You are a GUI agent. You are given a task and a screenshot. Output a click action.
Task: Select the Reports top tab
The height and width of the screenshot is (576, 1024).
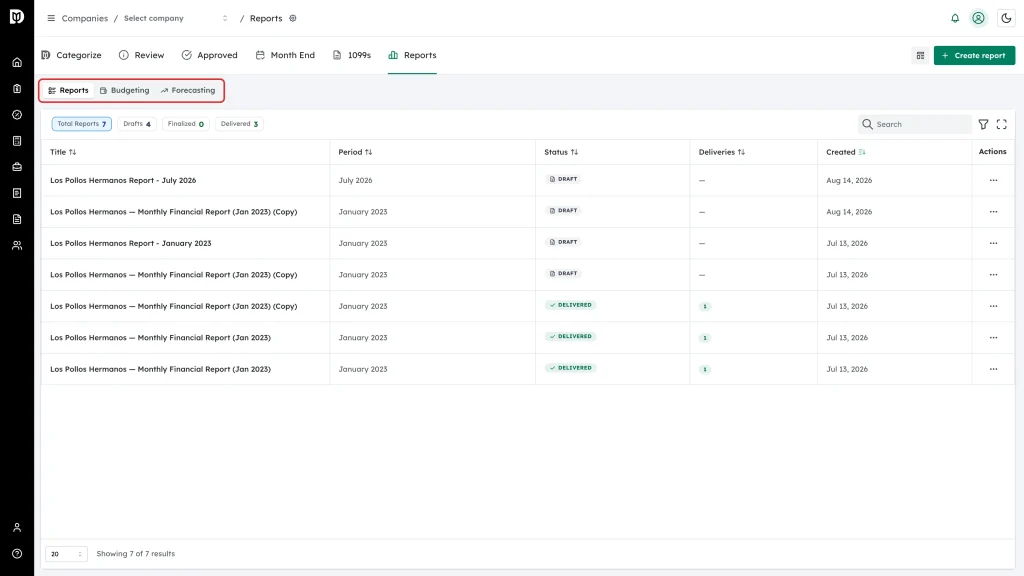tap(412, 56)
